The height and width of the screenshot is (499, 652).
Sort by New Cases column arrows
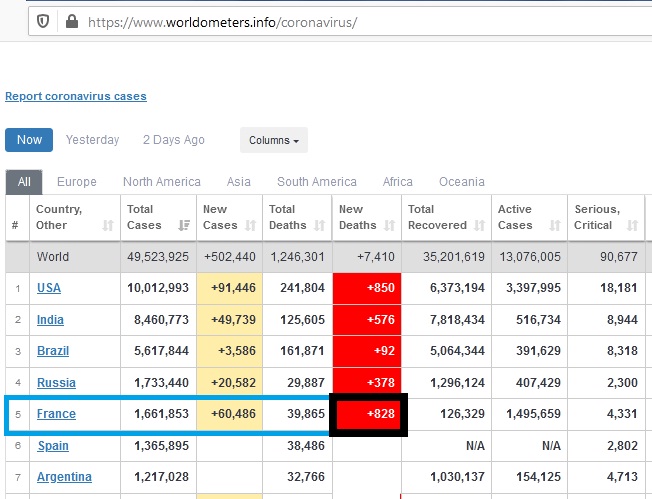pos(250,225)
